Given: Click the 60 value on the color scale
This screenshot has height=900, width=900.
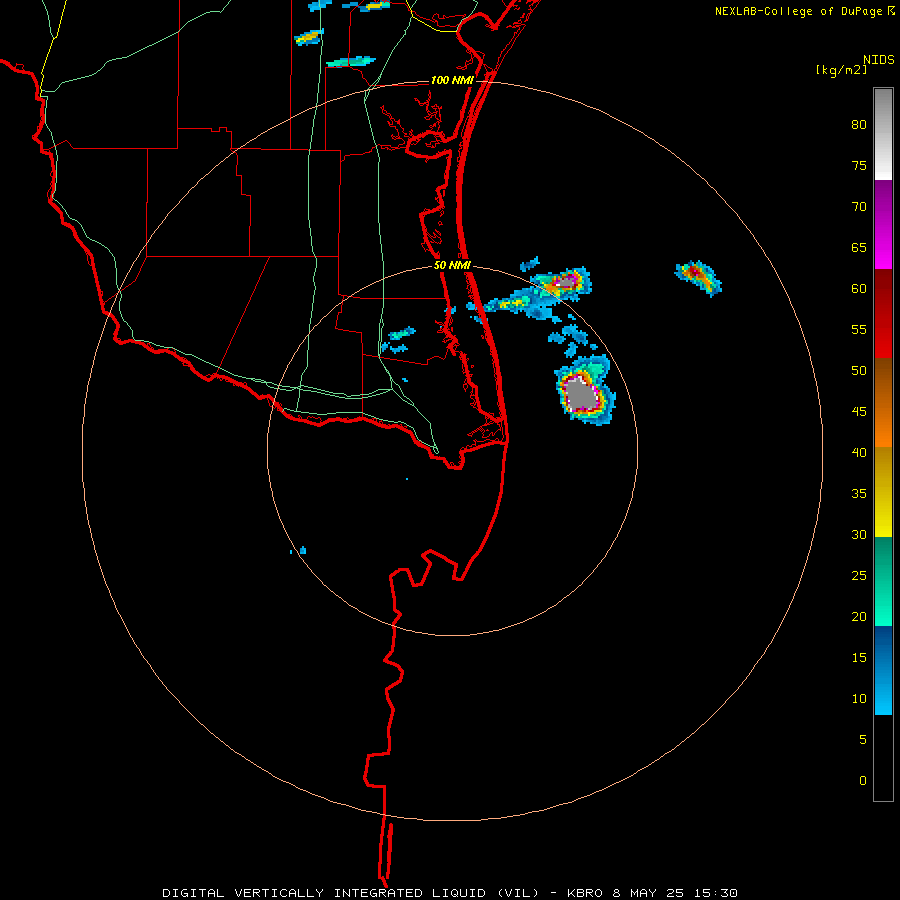Looking at the screenshot, I should tap(859, 289).
